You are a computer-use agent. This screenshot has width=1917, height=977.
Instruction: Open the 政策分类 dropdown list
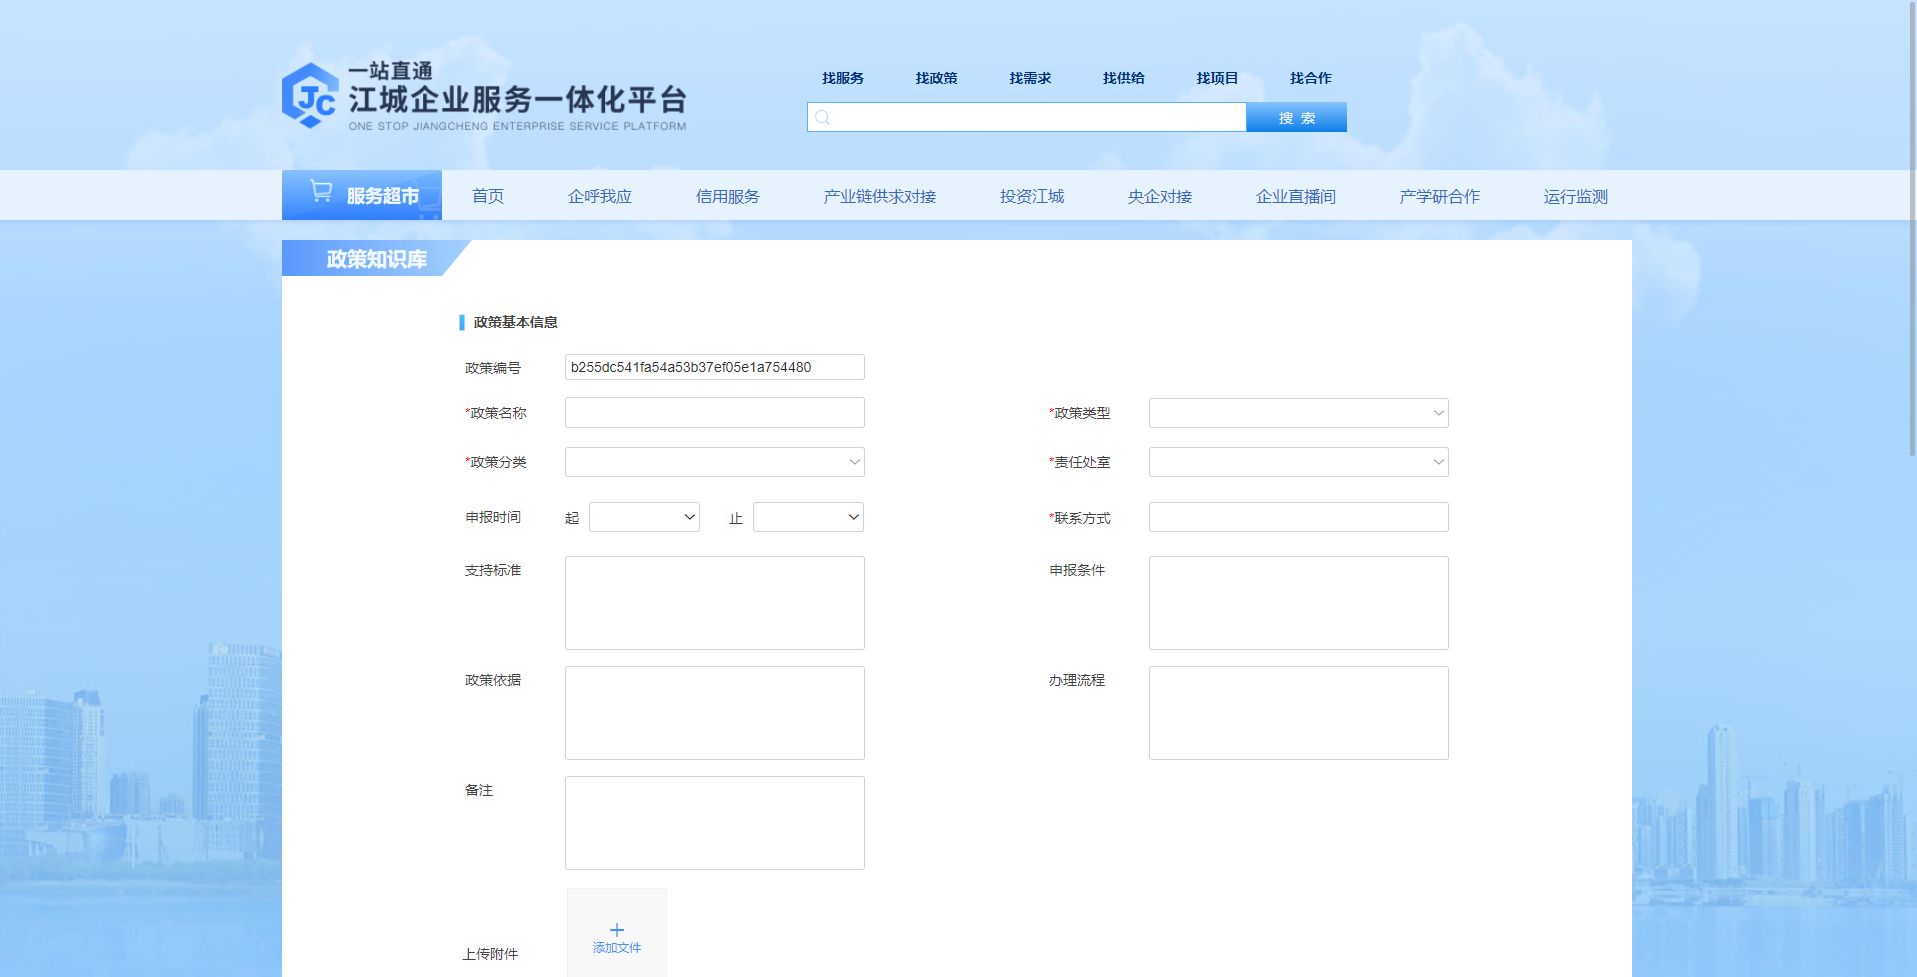[x=714, y=462]
